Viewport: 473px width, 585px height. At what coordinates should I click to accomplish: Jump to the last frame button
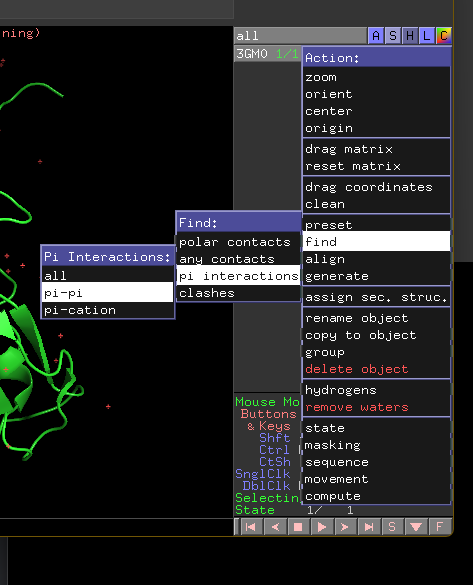click(369, 527)
